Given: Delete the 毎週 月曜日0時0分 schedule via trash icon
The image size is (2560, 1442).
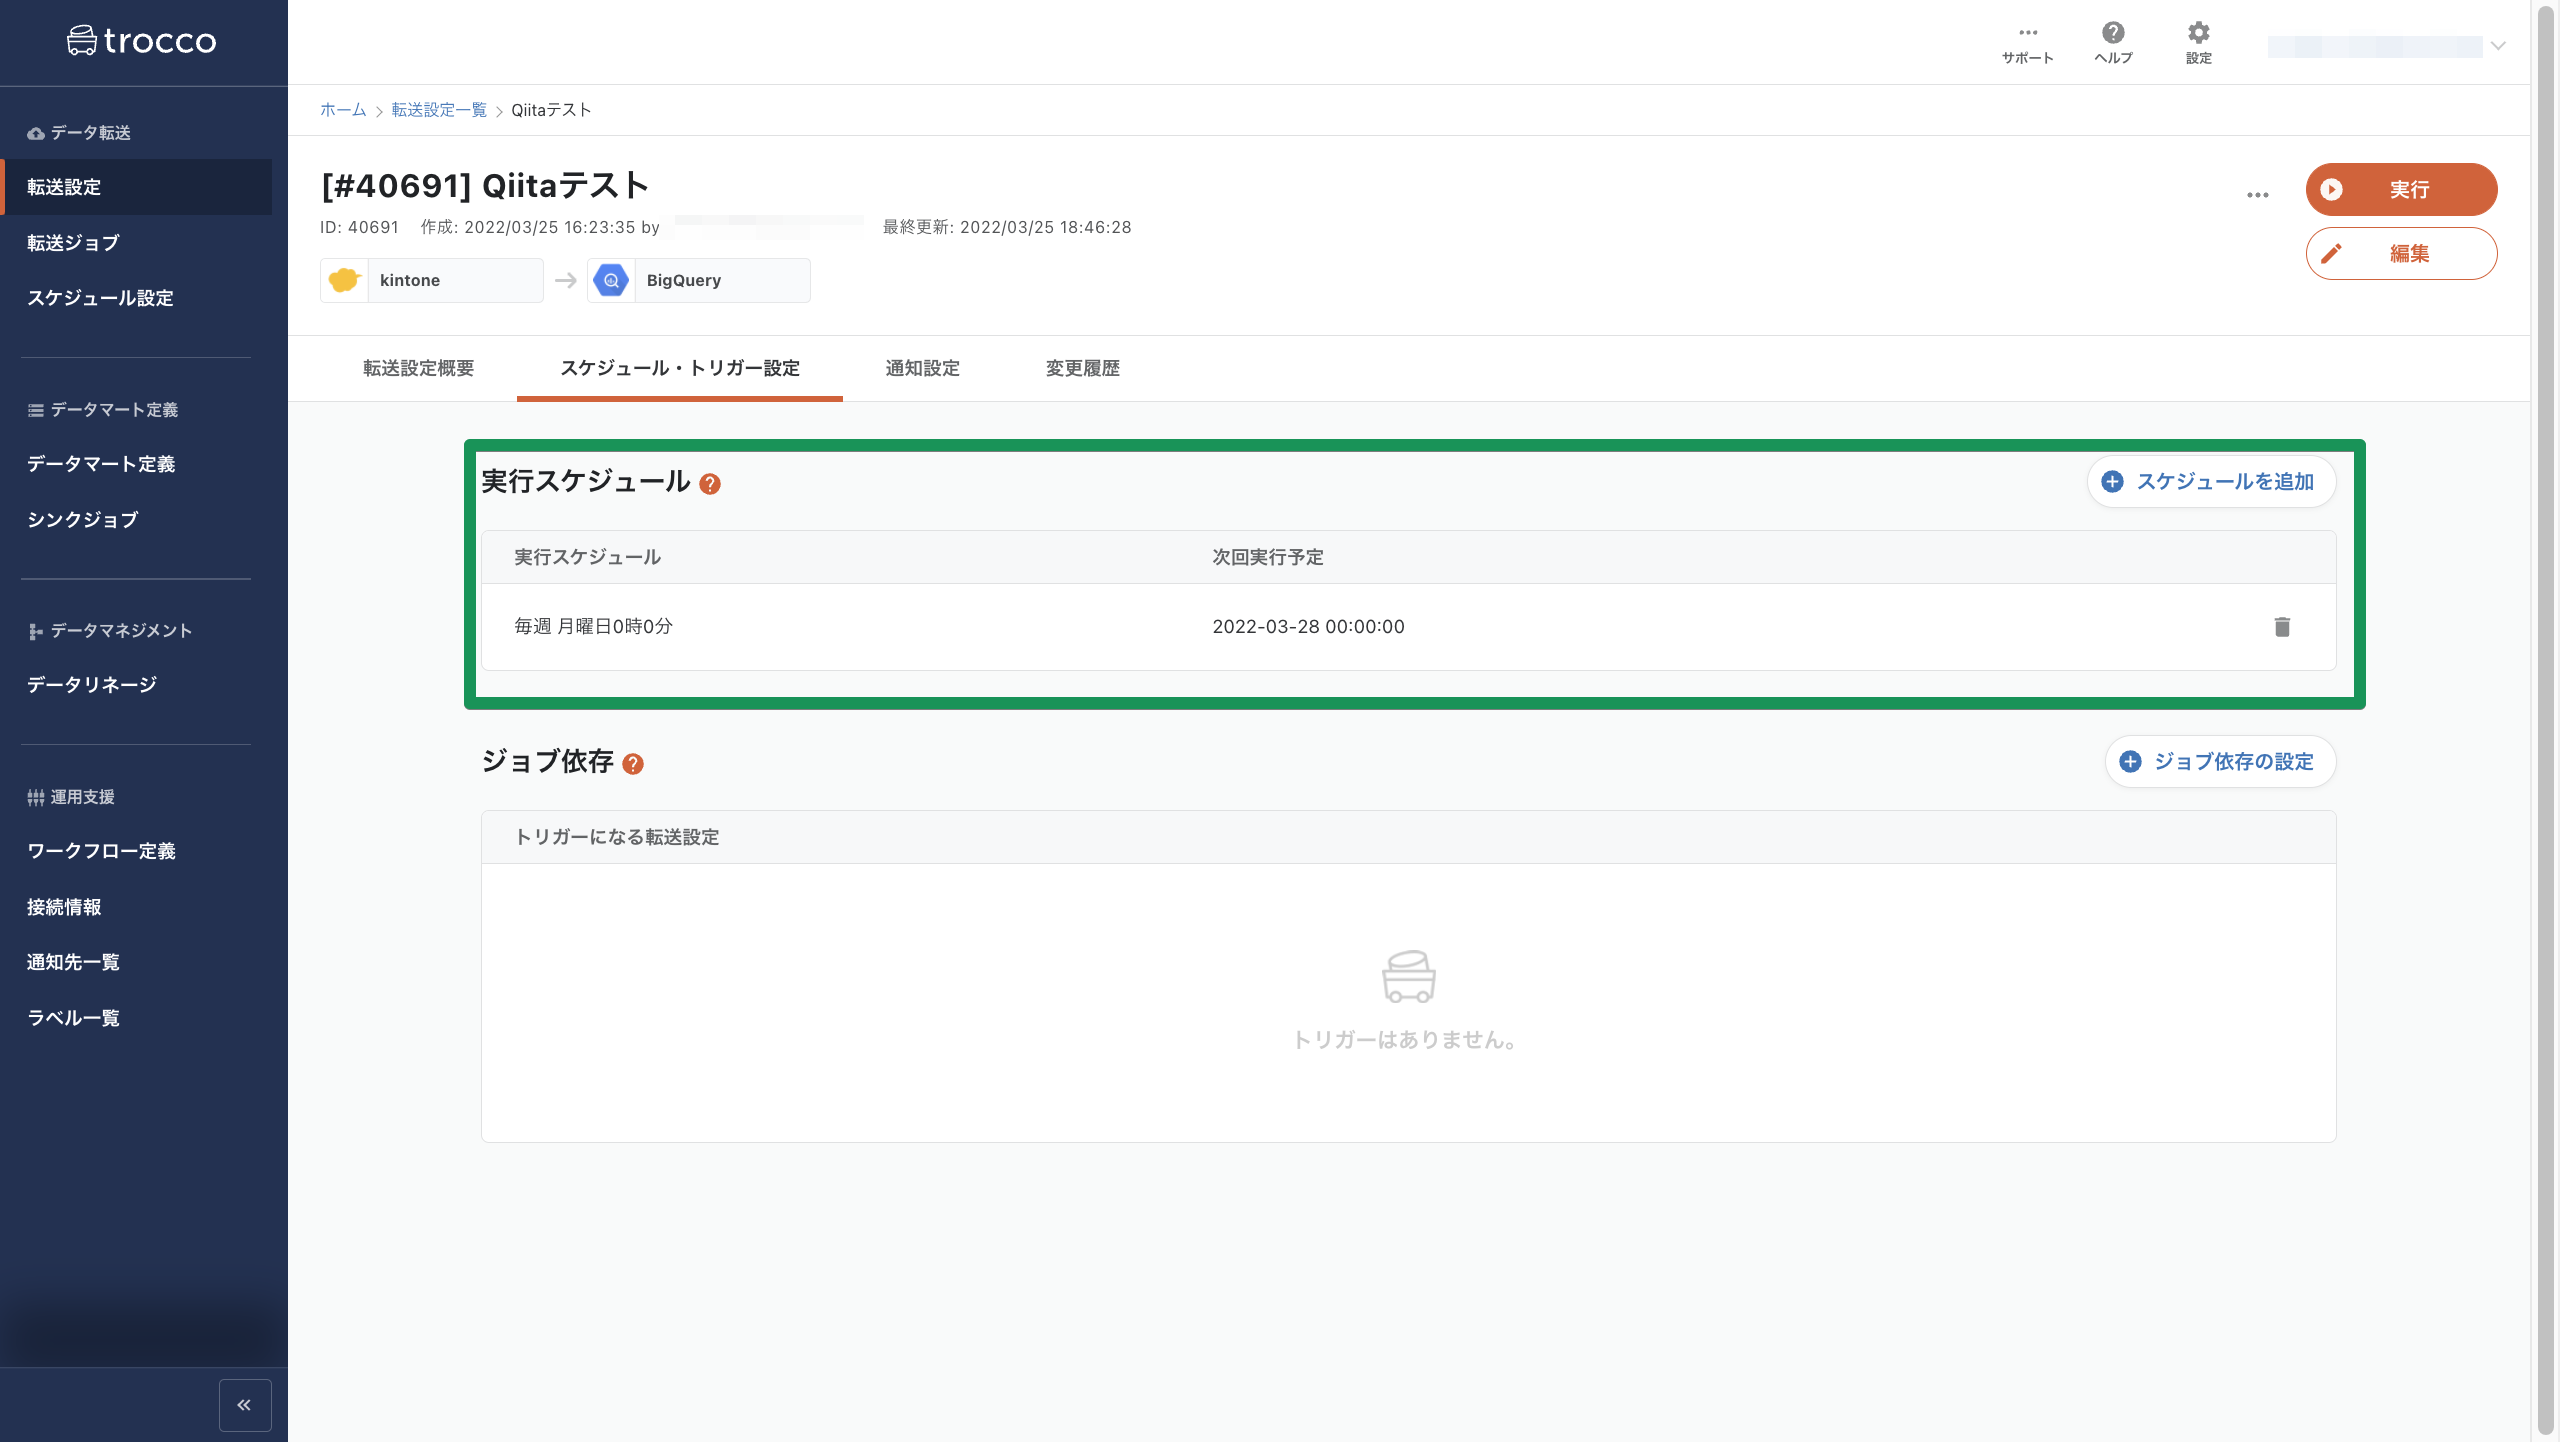Looking at the screenshot, I should 2282,627.
